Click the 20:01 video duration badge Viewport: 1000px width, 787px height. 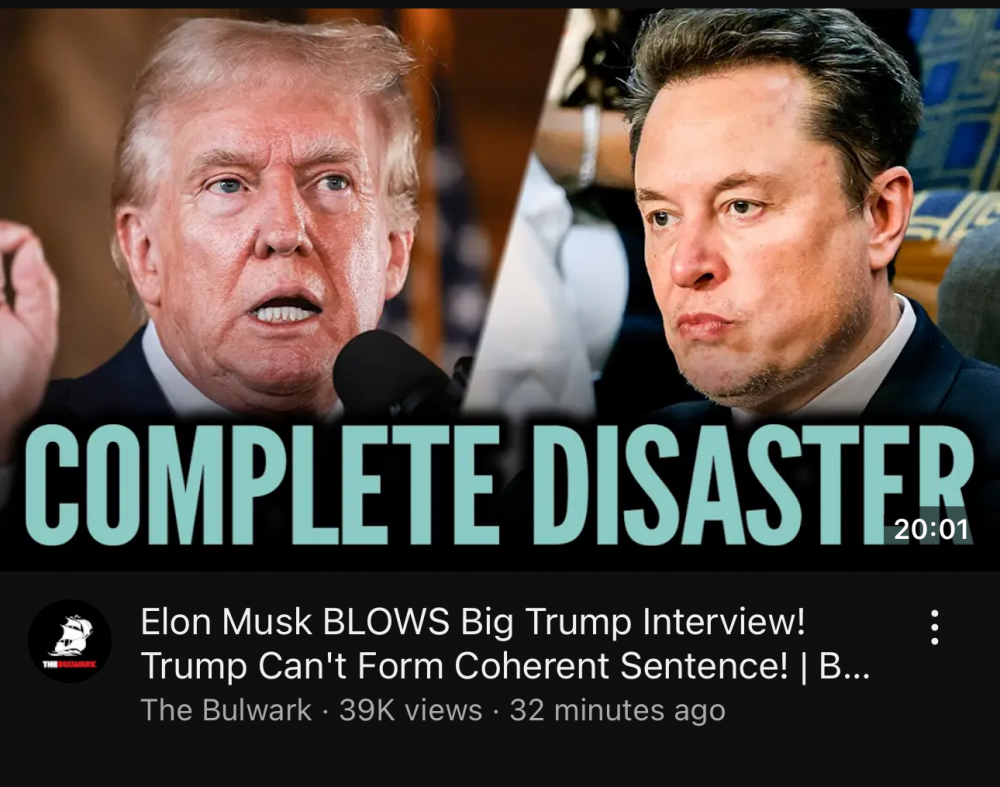(931, 529)
